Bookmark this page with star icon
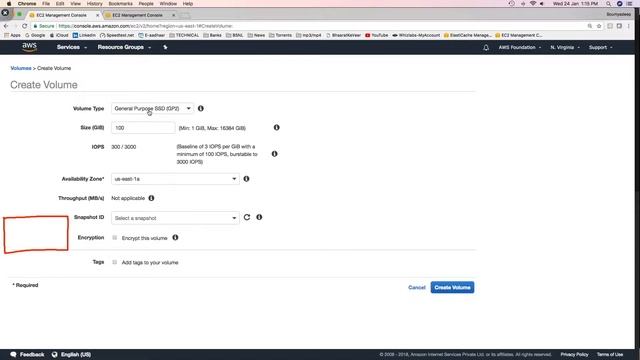This screenshot has width=640, height=360. point(599,26)
